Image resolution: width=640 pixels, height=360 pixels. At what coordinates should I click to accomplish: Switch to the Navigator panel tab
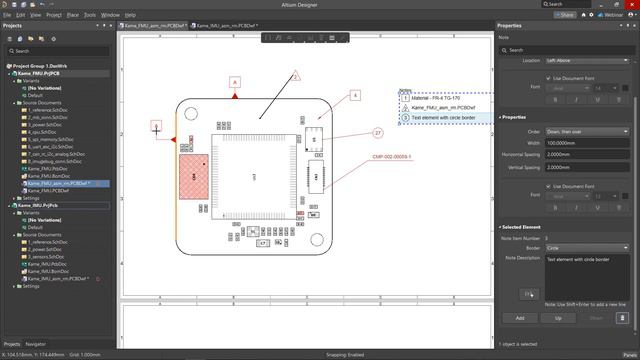pyautogui.click(x=36, y=344)
